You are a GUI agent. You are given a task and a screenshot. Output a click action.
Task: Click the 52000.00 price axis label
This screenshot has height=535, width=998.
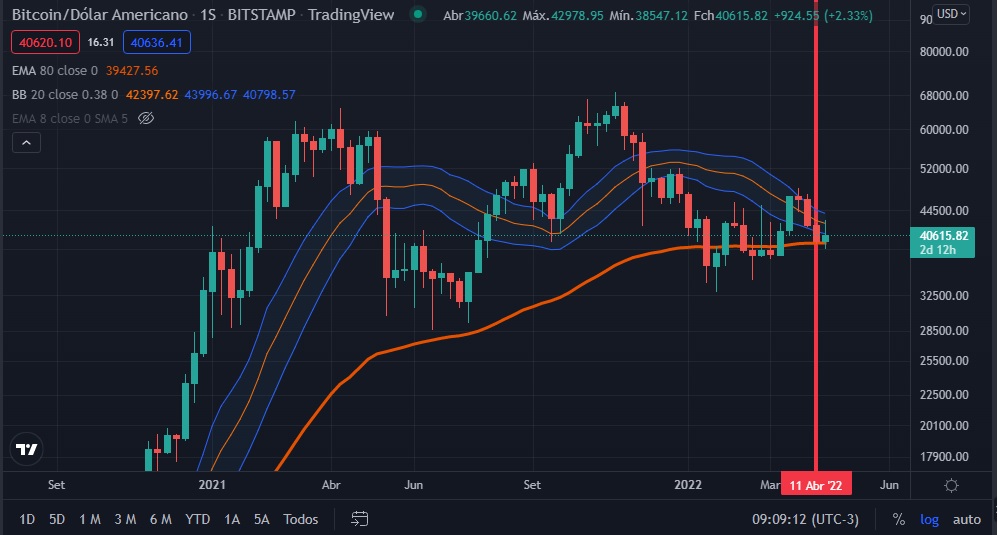click(x=944, y=169)
